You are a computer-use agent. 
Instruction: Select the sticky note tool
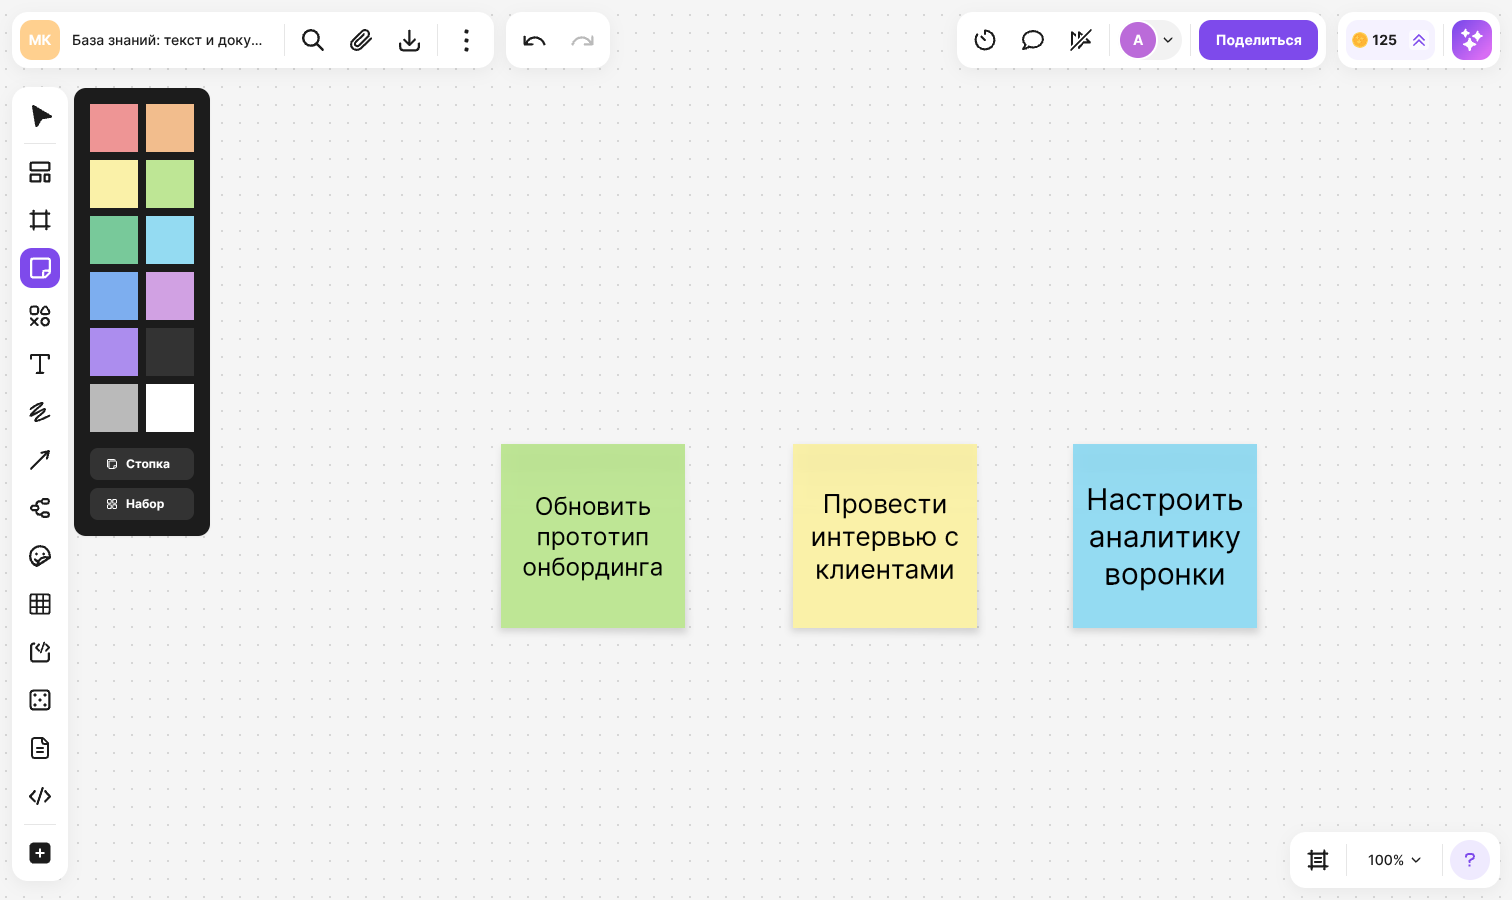tap(40, 268)
